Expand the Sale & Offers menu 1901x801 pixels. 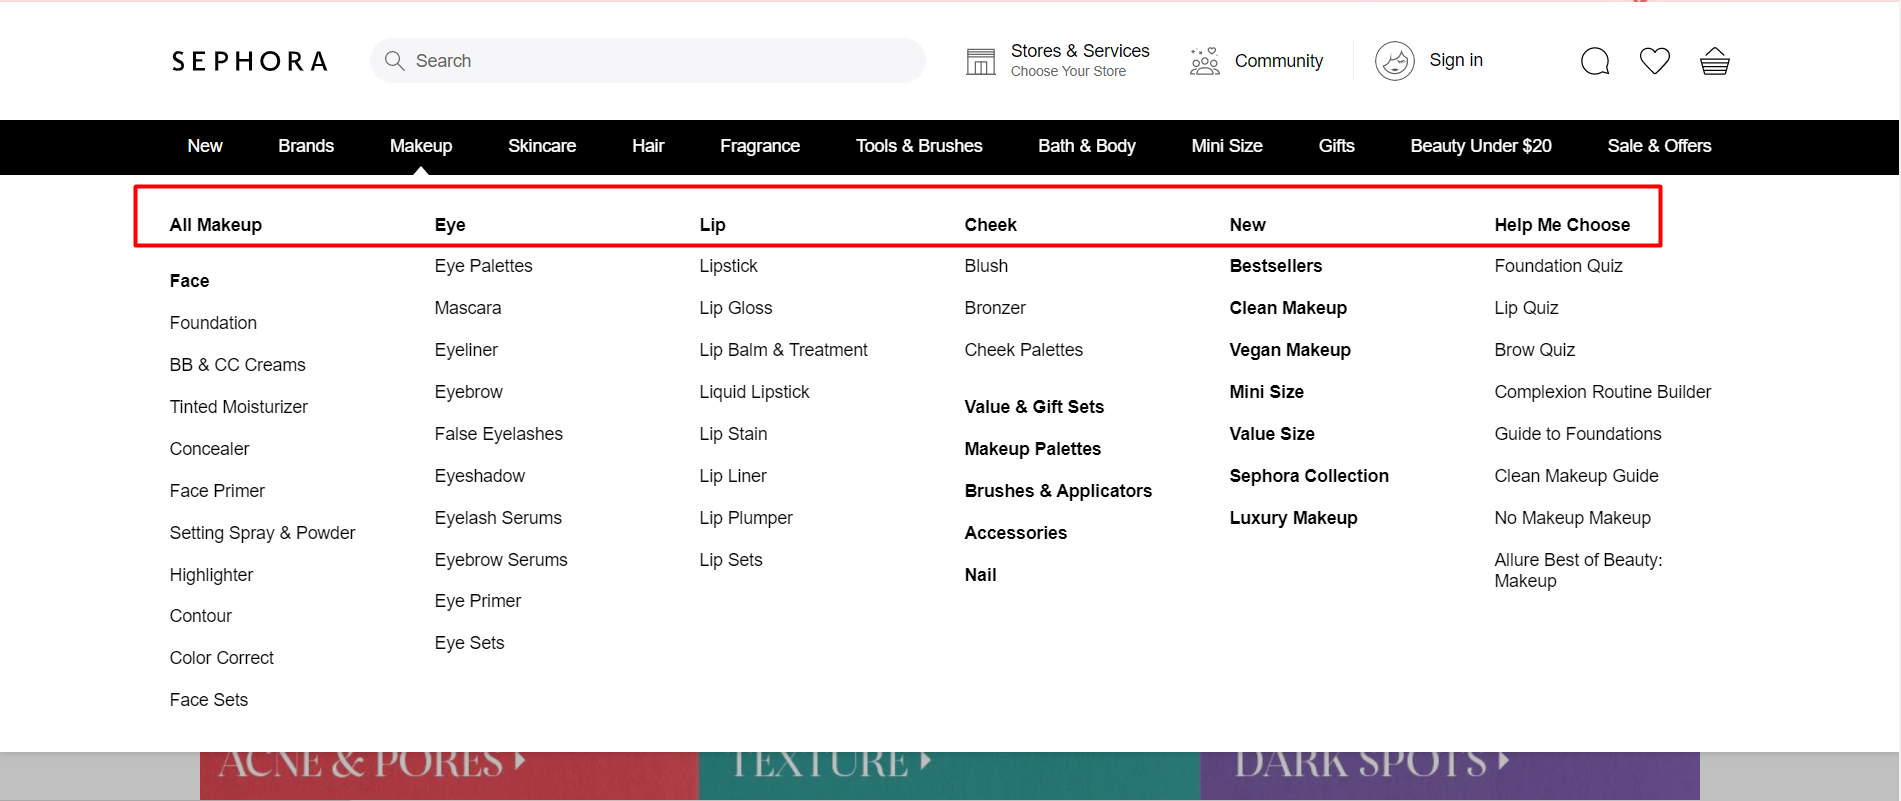(x=1658, y=146)
